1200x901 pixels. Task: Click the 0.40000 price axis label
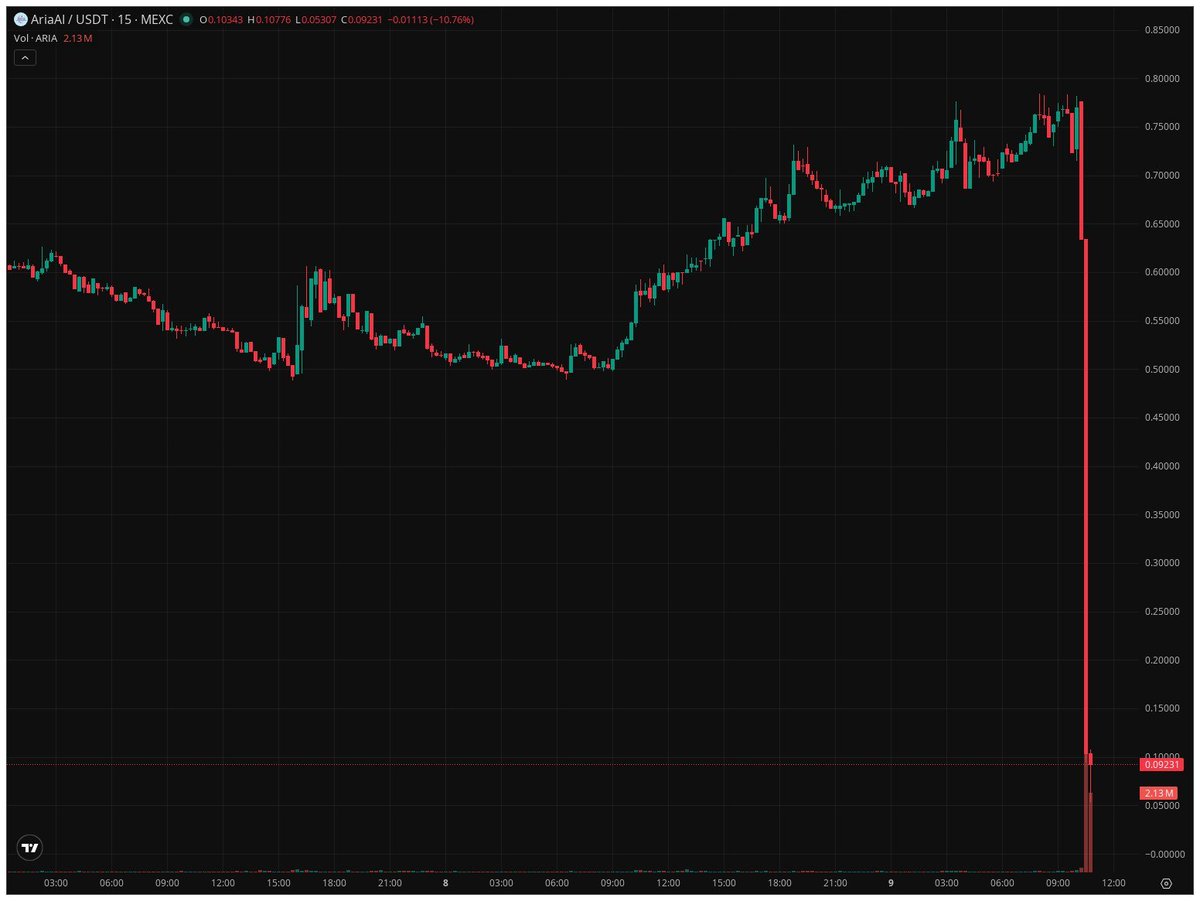[x=1162, y=467]
